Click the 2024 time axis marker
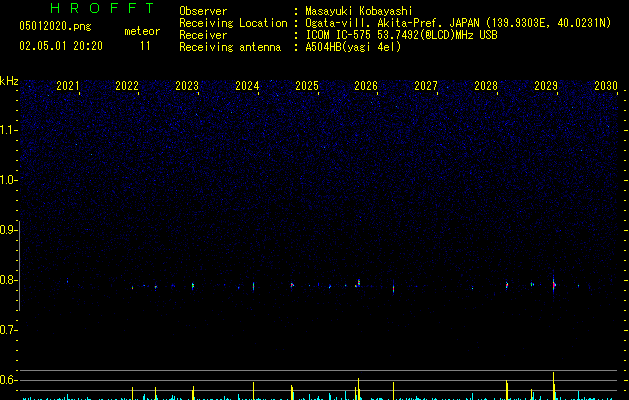Screen dimensions: 629x400 247,86
